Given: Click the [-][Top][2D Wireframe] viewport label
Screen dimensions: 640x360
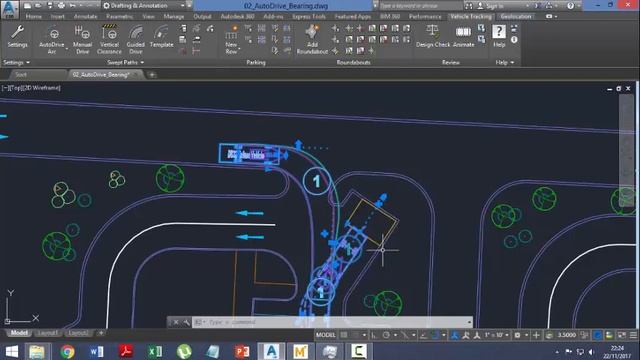Looking at the screenshot, I should pyautogui.click(x=31, y=88).
